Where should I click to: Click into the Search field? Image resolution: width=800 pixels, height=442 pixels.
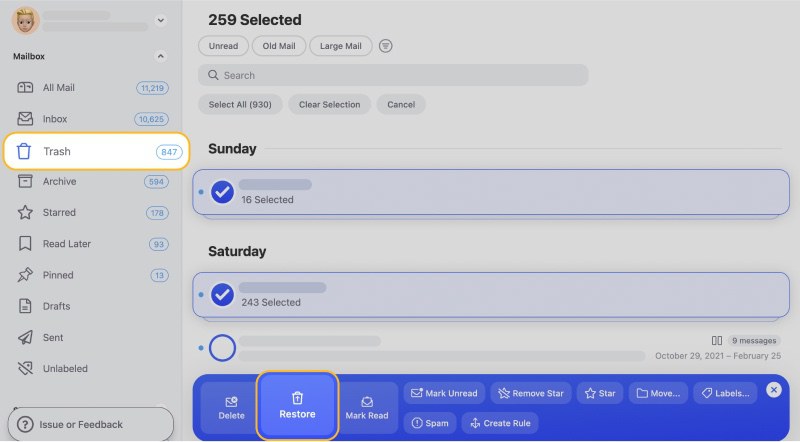click(393, 75)
